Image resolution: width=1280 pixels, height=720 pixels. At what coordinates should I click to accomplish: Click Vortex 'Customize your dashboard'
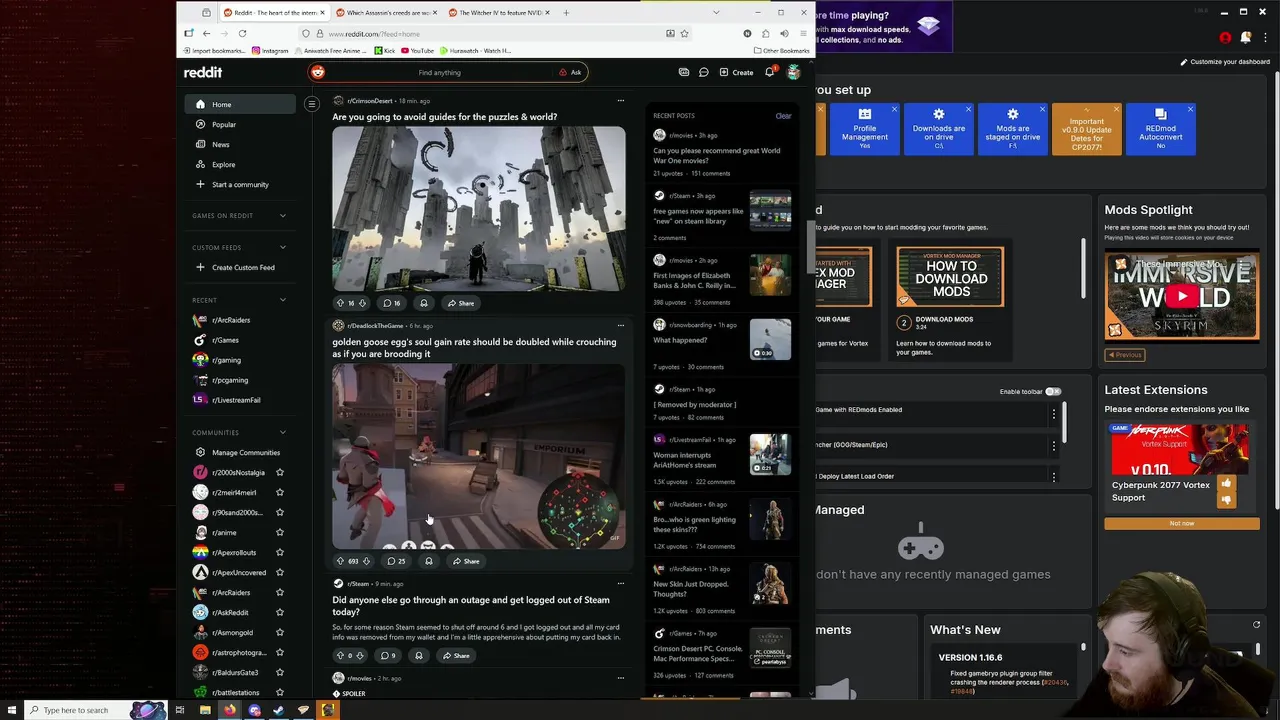pyautogui.click(x=1225, y=62)
